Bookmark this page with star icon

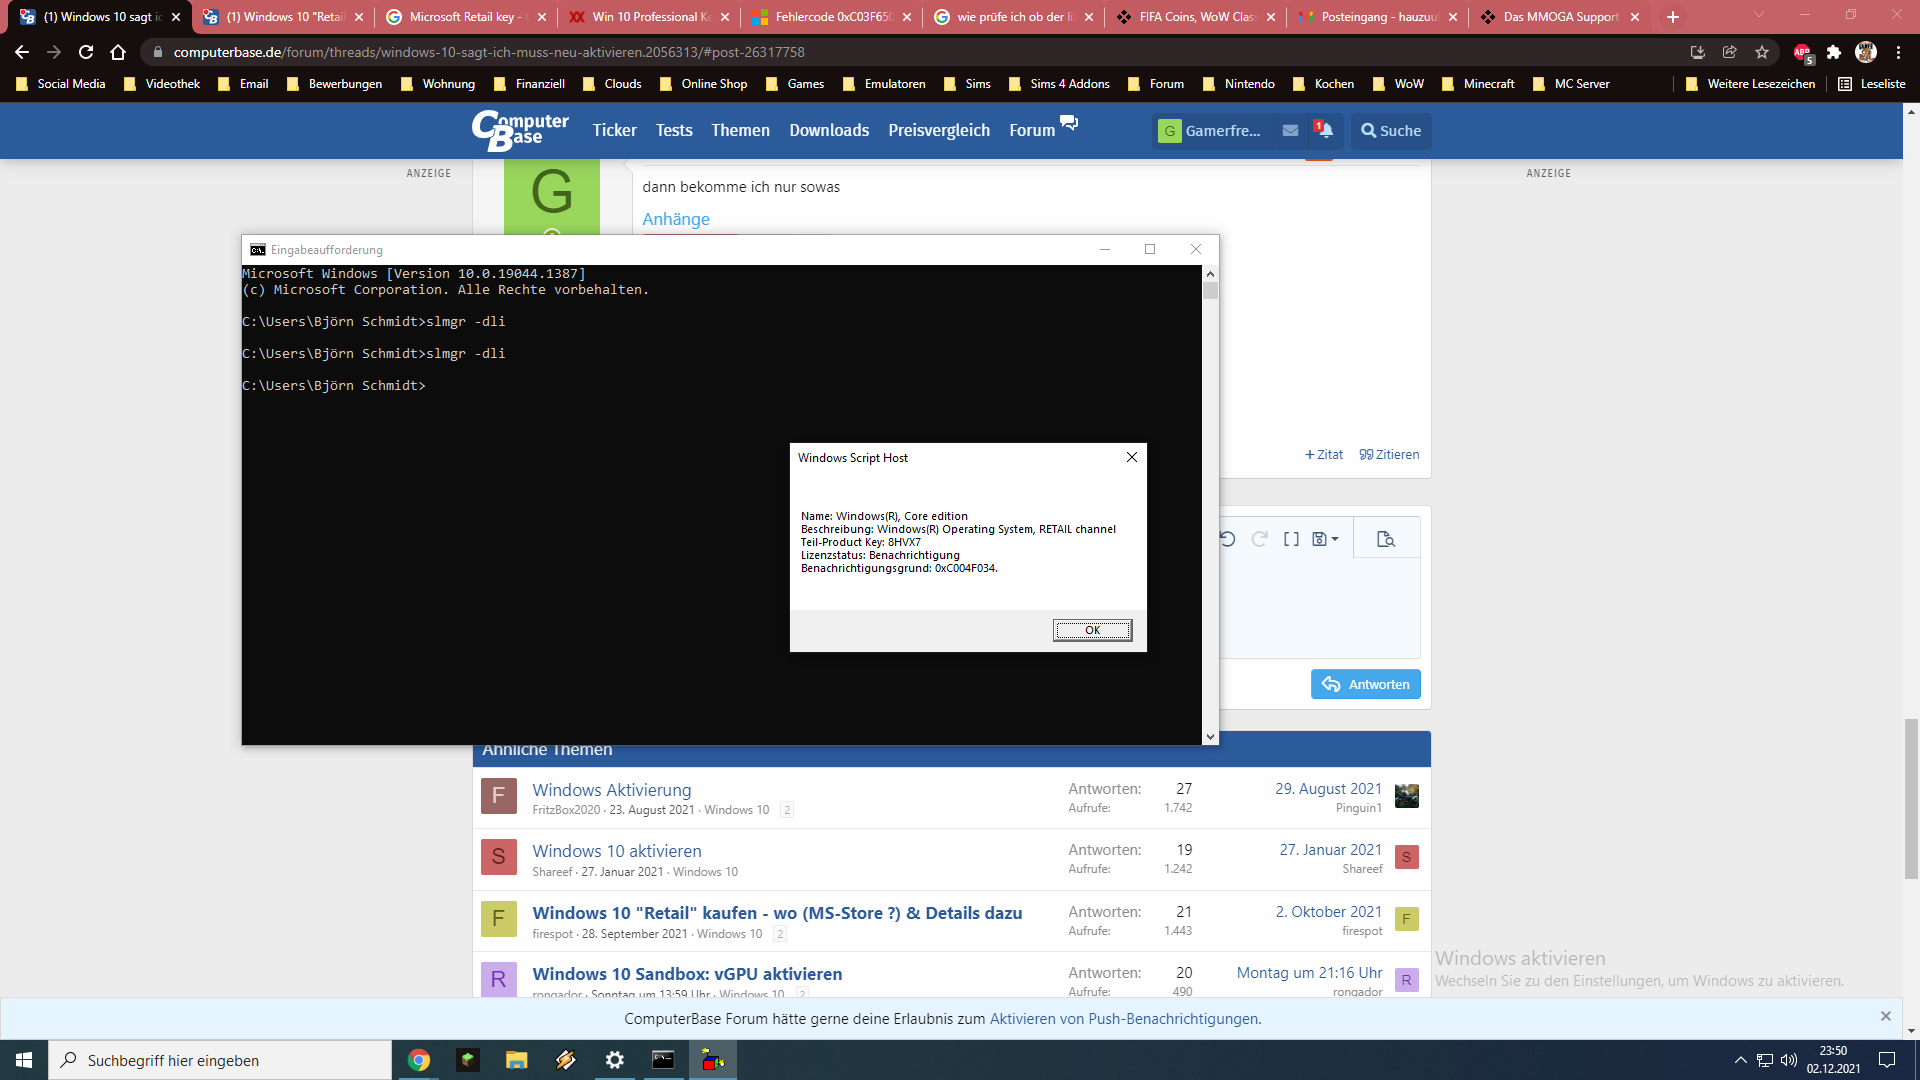point(1762,52)
